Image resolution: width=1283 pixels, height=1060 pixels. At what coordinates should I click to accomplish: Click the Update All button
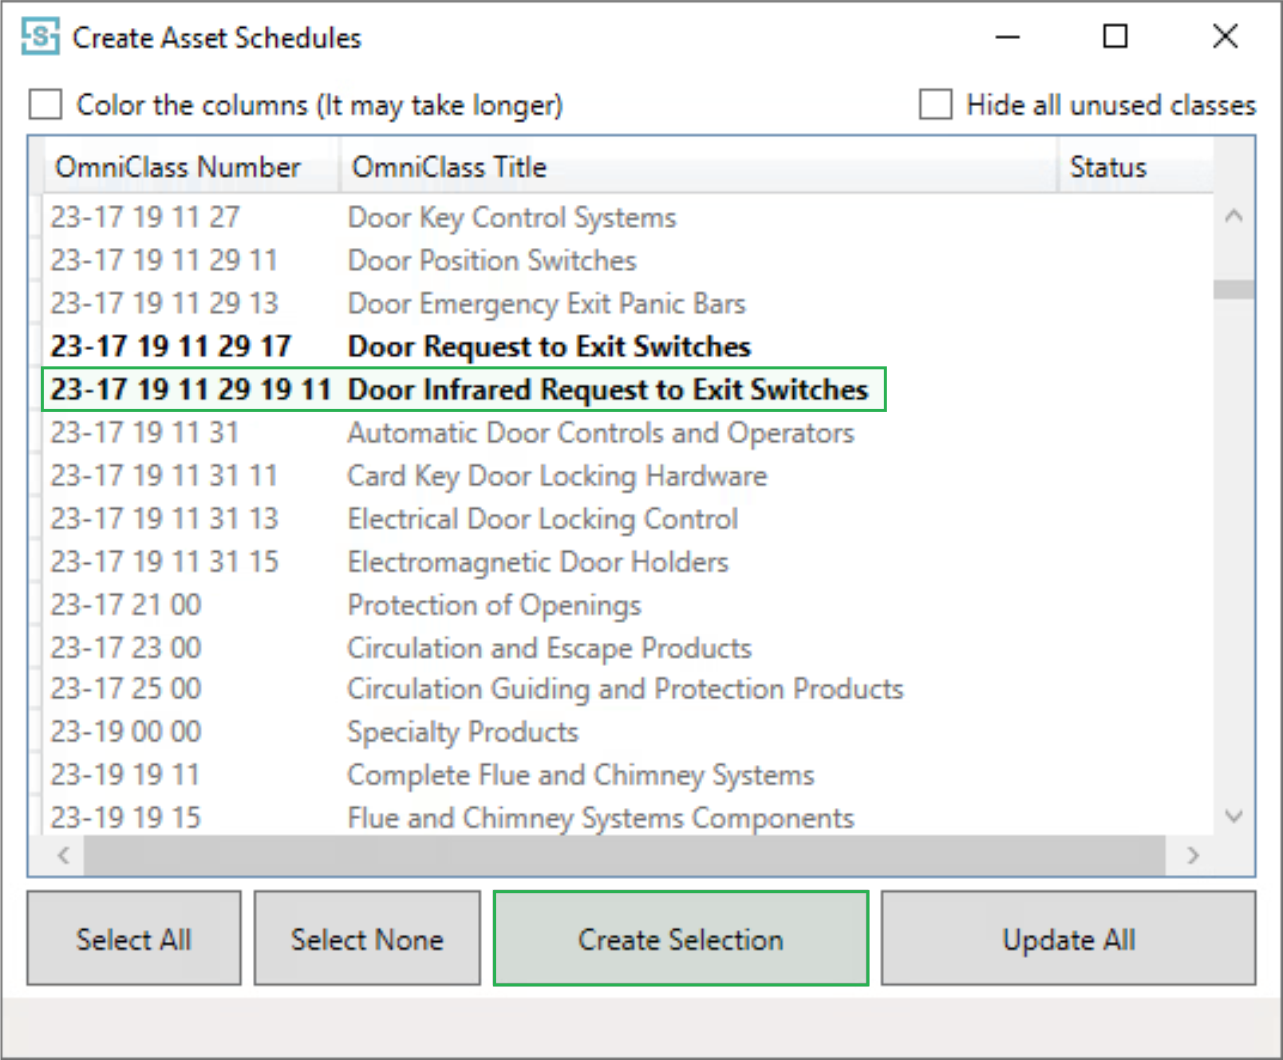coord(1068,939)
